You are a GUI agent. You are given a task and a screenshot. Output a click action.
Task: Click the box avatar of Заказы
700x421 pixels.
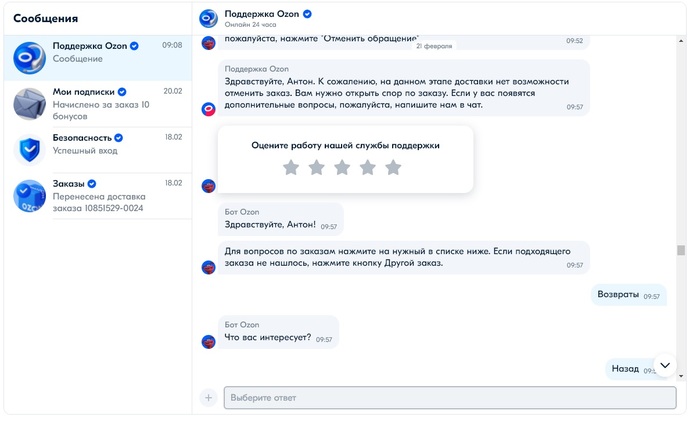(29, 196)
